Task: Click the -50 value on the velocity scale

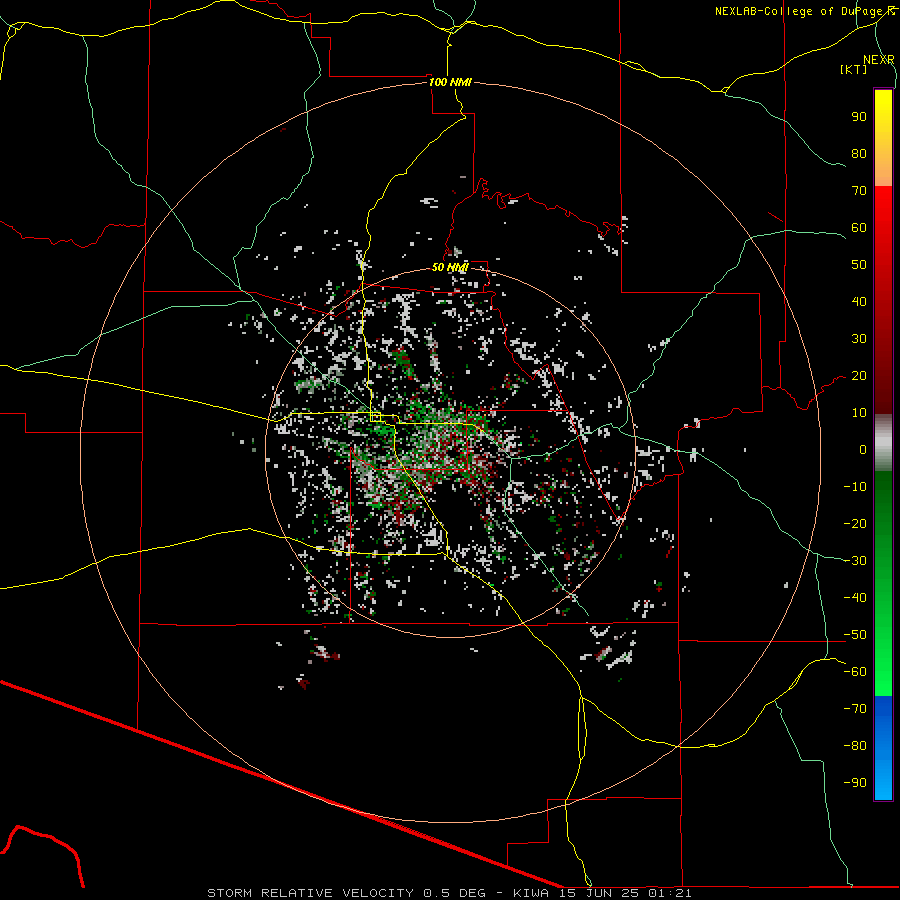Action: pos(855,635)
